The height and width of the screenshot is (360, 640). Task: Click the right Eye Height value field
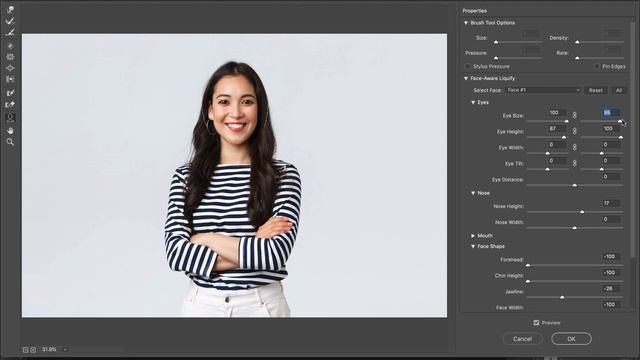(x=612, y=129)
